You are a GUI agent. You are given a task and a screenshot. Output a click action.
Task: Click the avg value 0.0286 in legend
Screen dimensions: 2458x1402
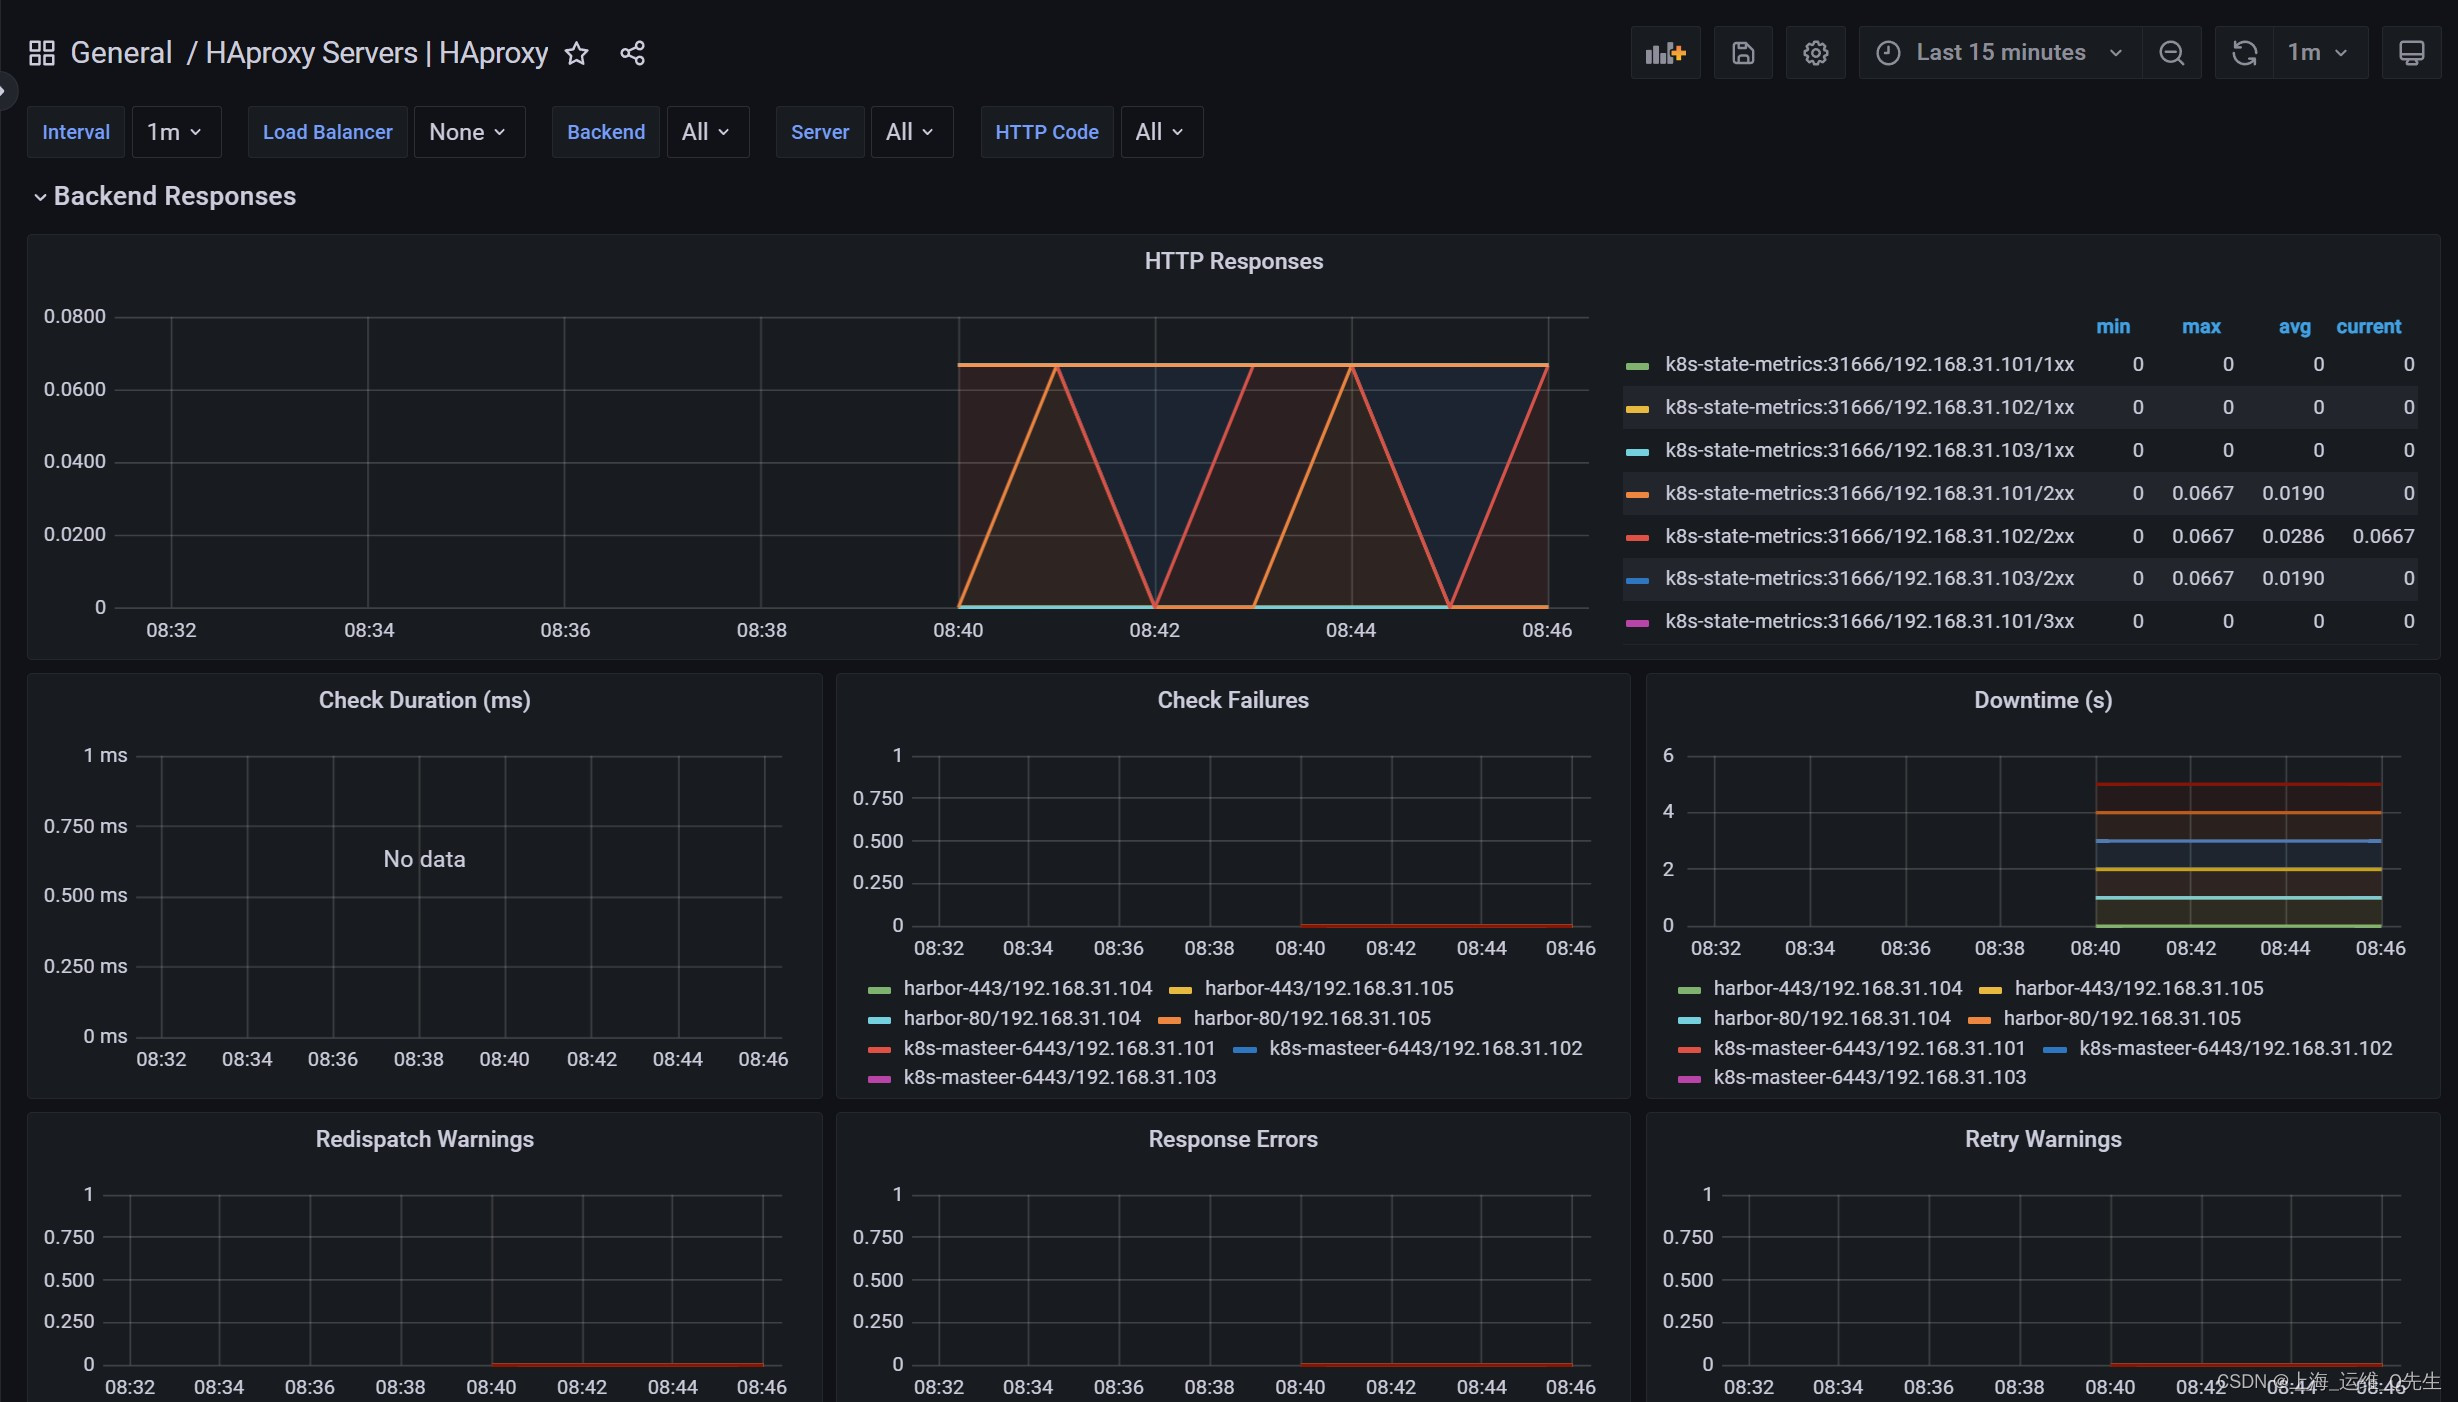click(2293, 536)
